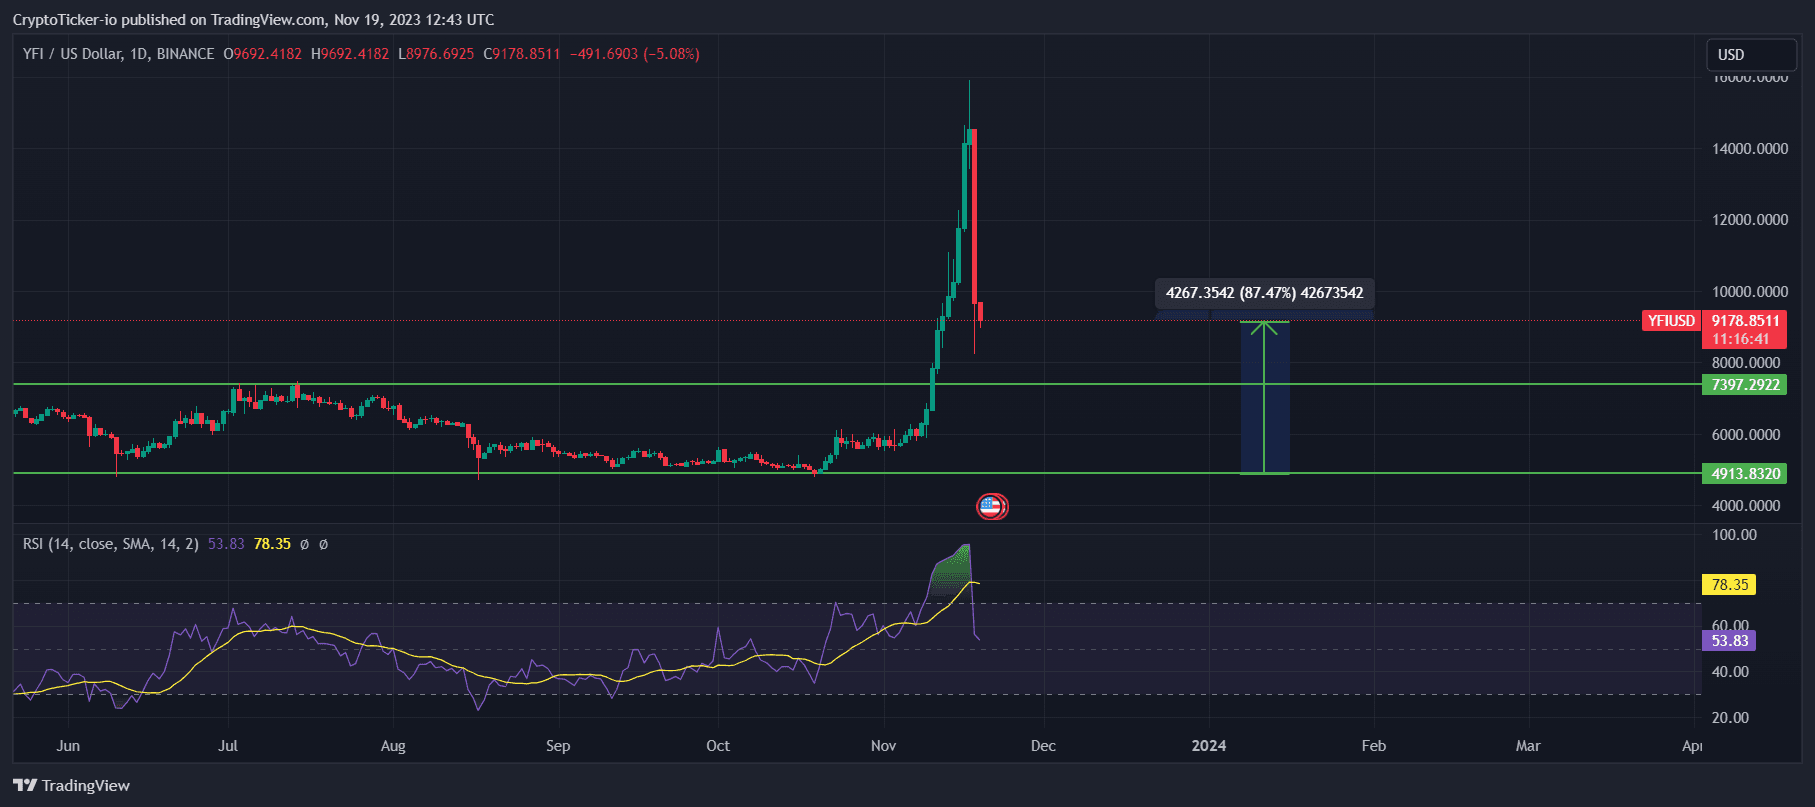
Task: Click the green measurement arrow tip
Action: point(1264,324)
